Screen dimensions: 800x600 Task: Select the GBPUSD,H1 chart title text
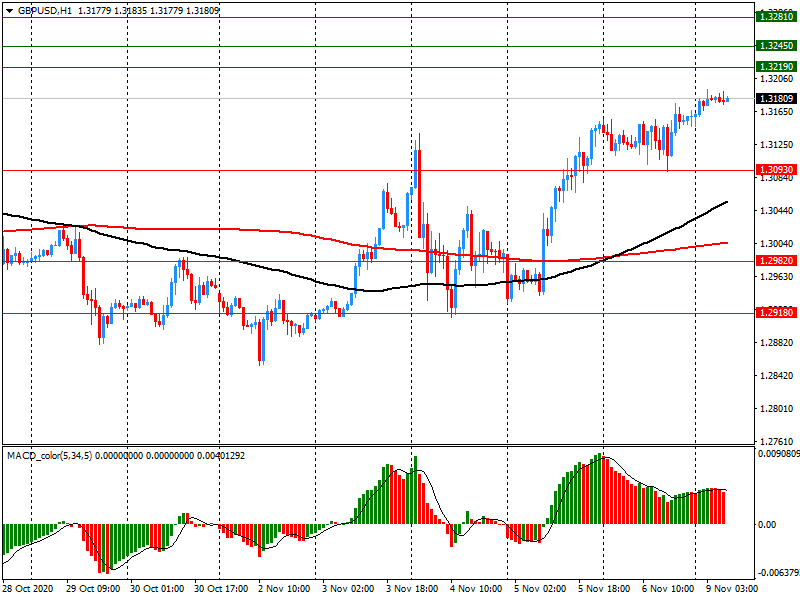(45, 10)
